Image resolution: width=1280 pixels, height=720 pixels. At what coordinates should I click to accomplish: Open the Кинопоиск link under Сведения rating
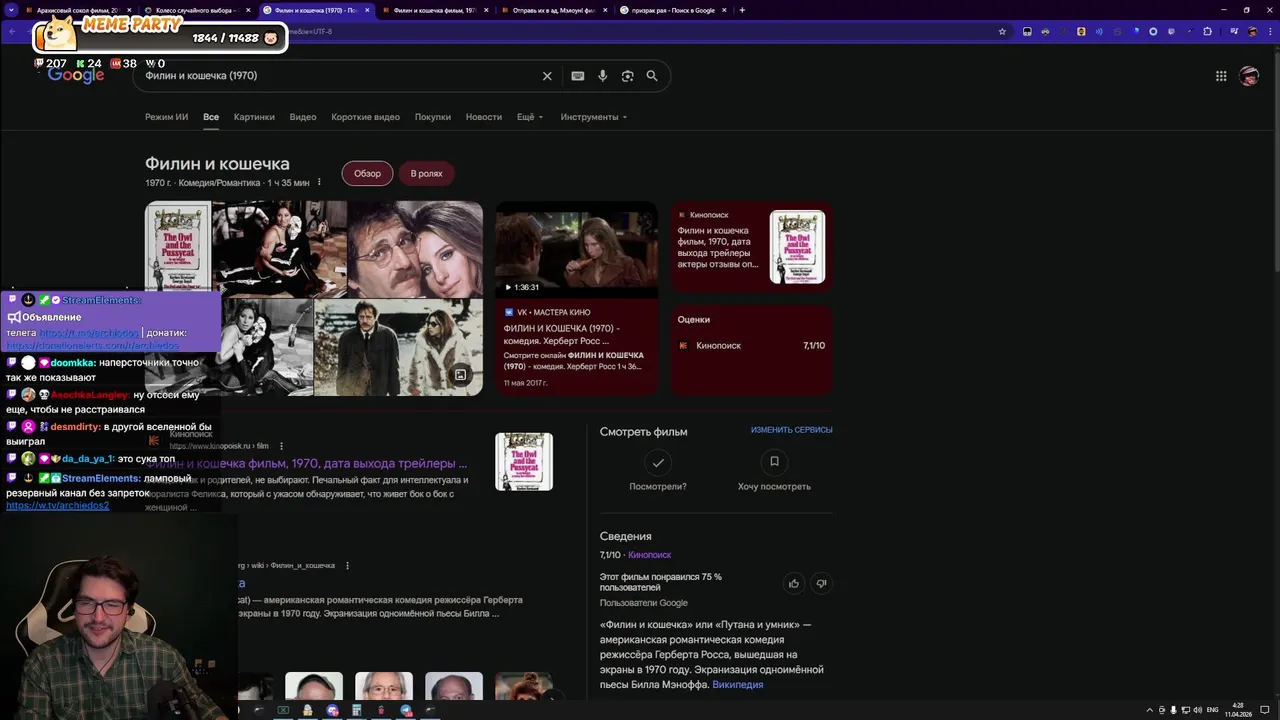point(650,555)
